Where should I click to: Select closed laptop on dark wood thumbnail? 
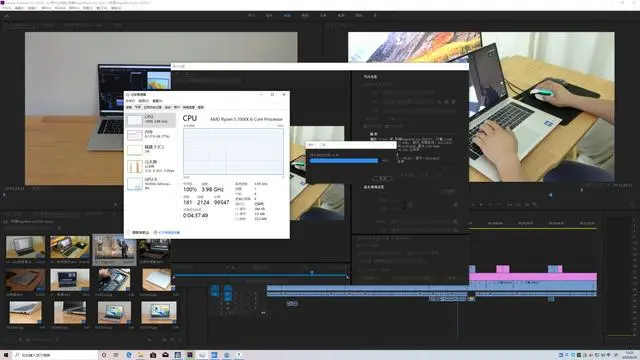[x=25, y=280]
